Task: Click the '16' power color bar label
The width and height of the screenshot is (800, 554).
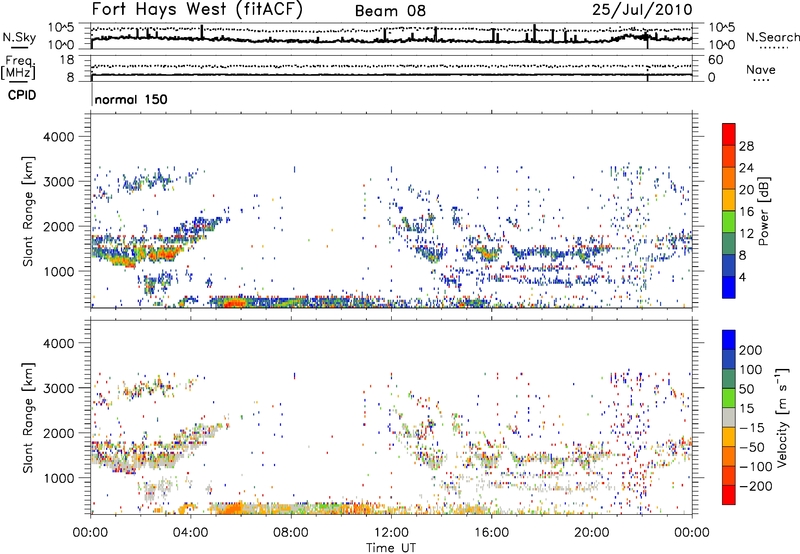Action: click(x=746, y=212)
